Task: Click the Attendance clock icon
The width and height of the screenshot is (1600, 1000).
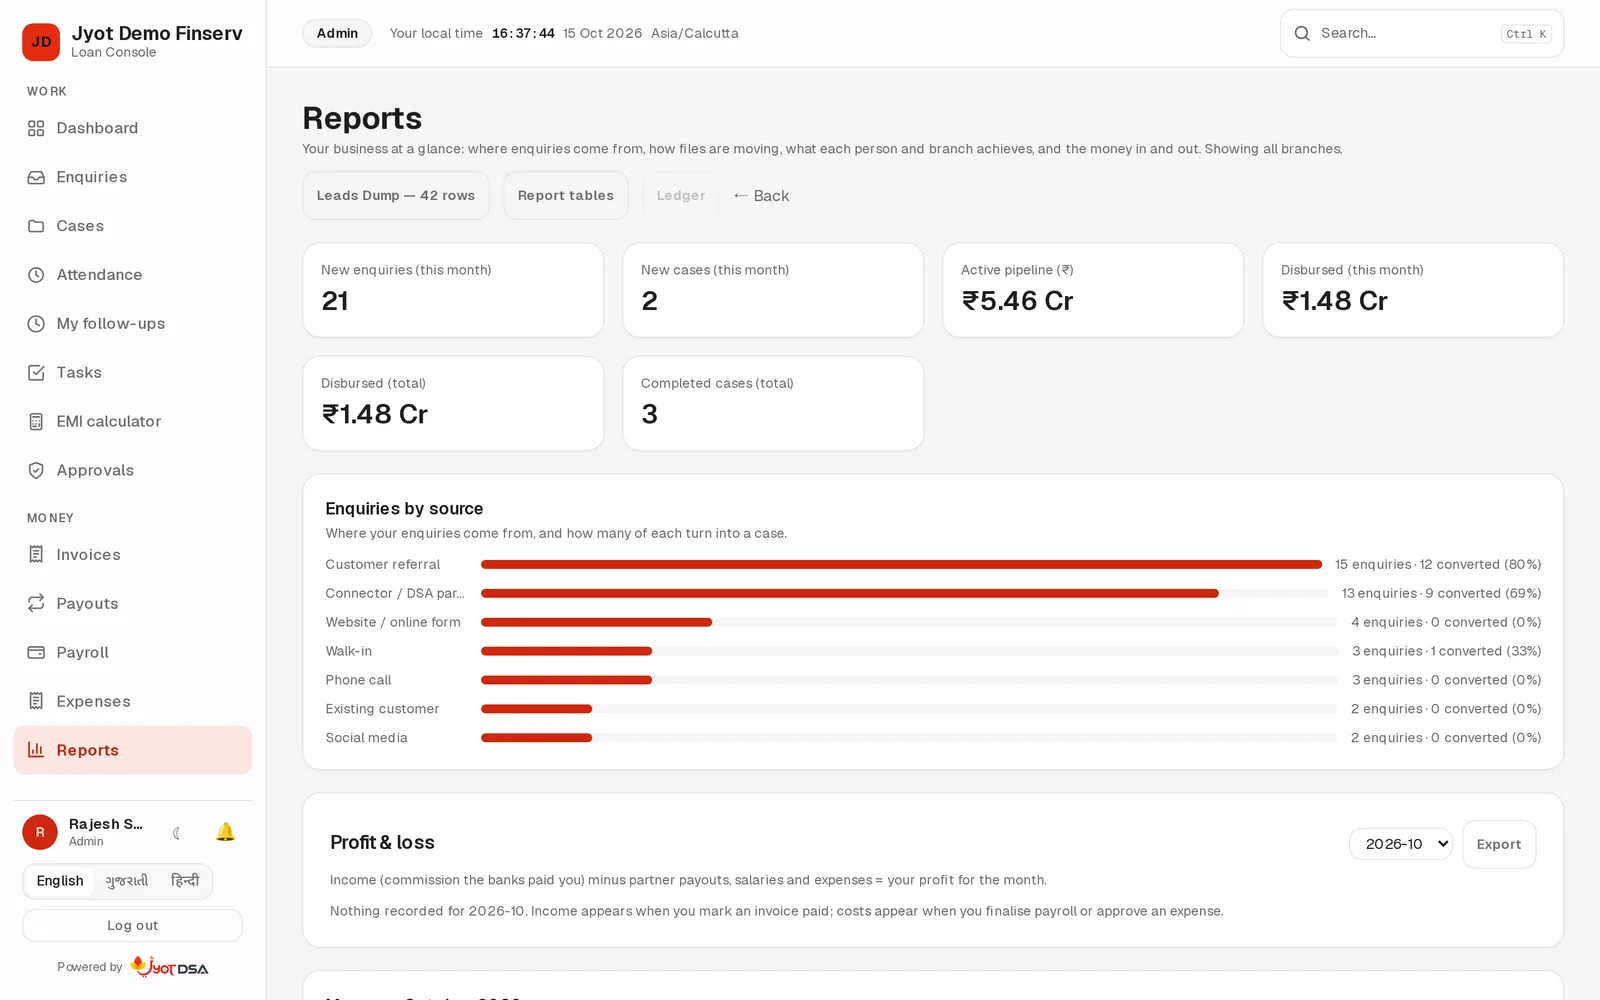Action: [36, 275]
